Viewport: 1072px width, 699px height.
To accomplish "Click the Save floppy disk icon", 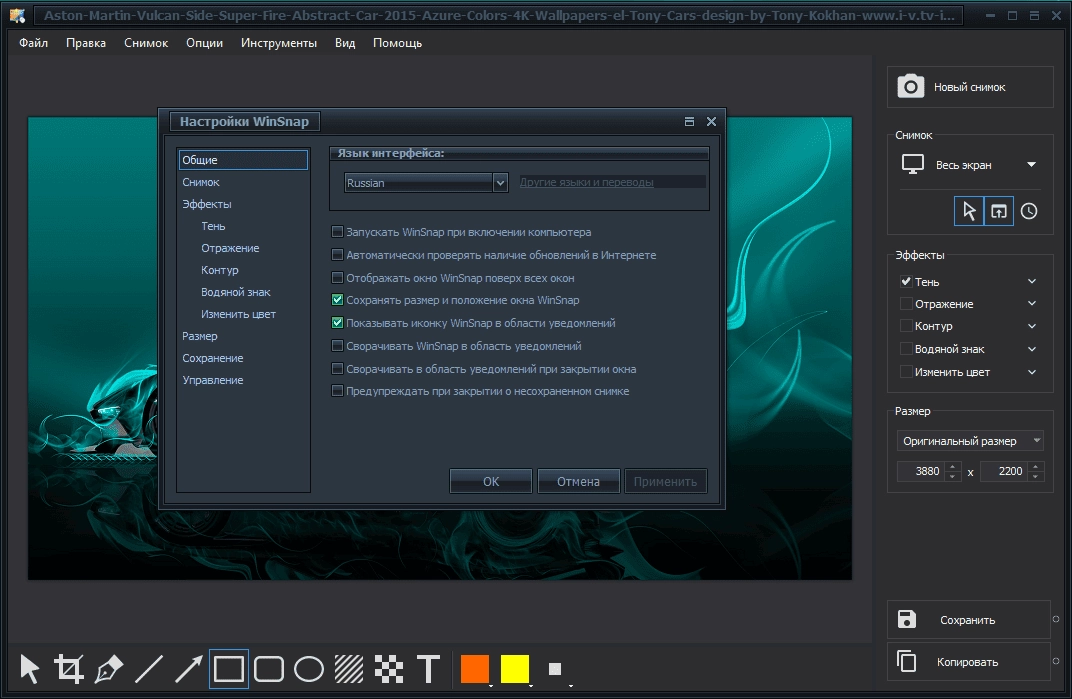I will pos(907,619).
